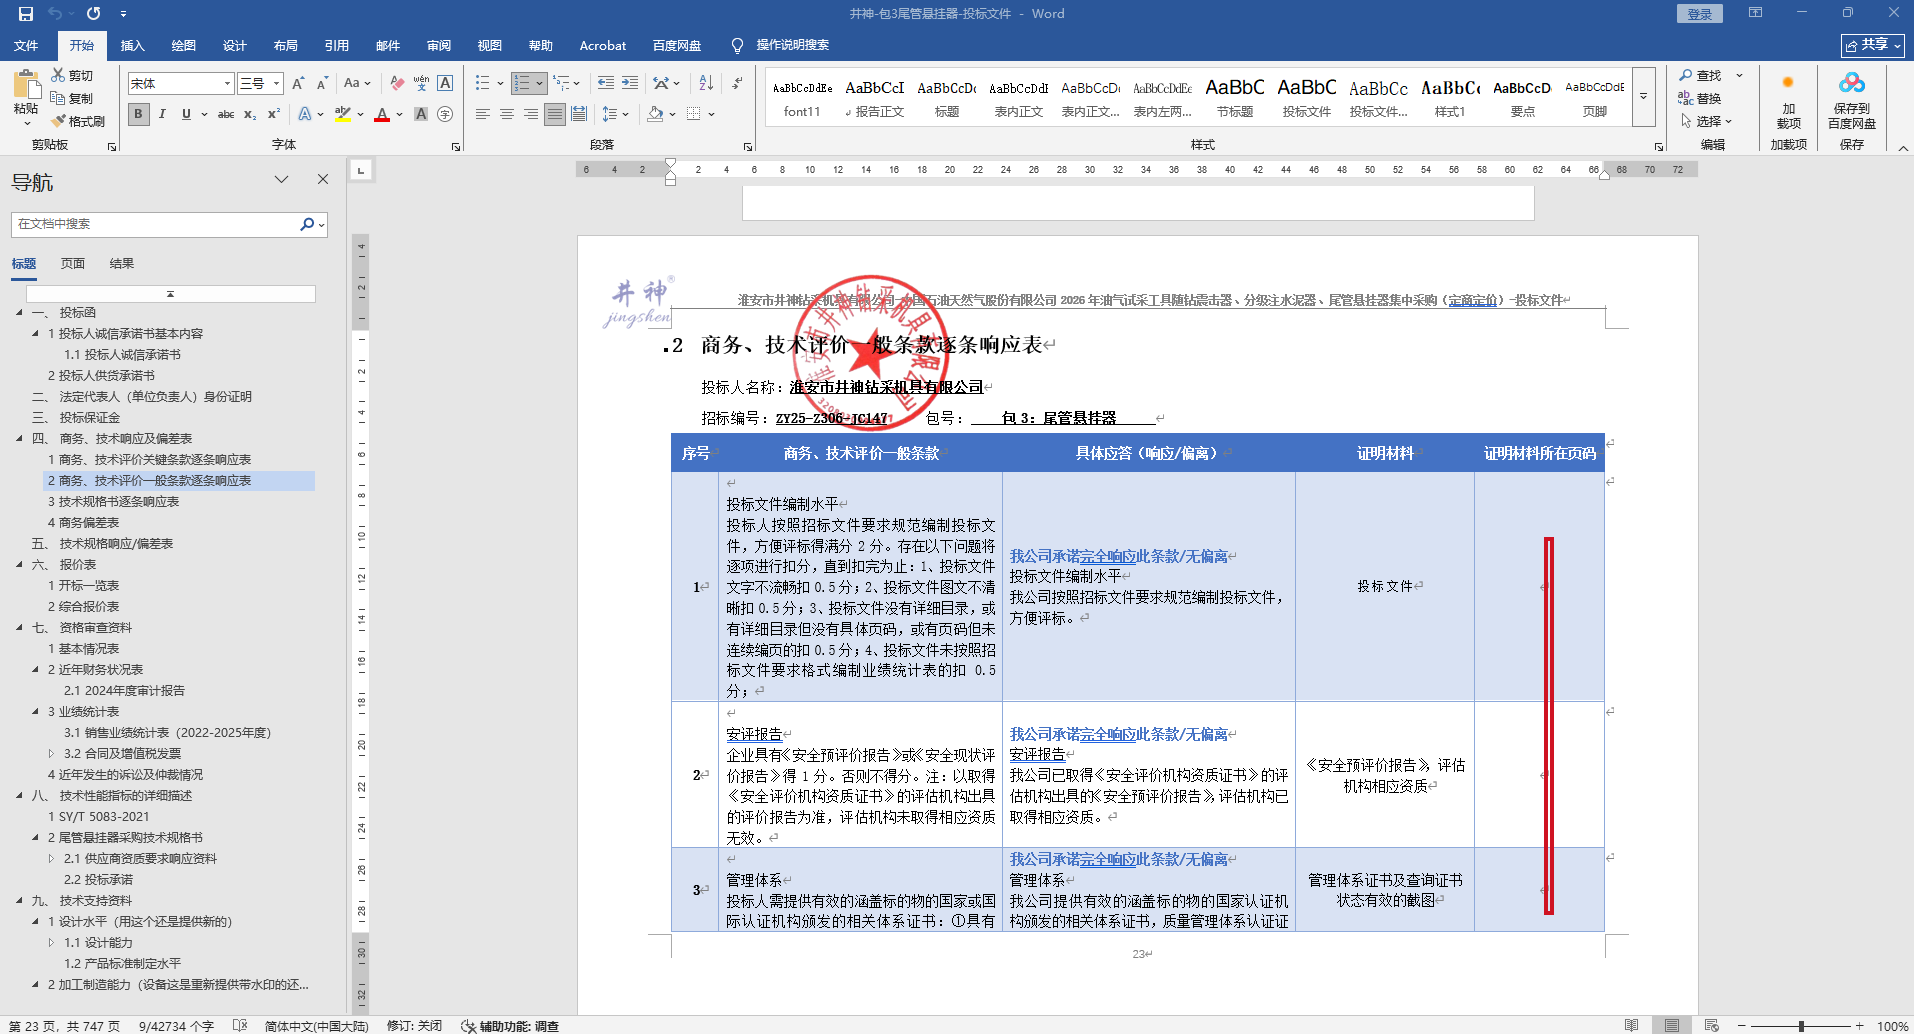Toggle Justify paragraph alignment
The width and height of the screenshot is (1914, 1034).
tap(555, 114)
